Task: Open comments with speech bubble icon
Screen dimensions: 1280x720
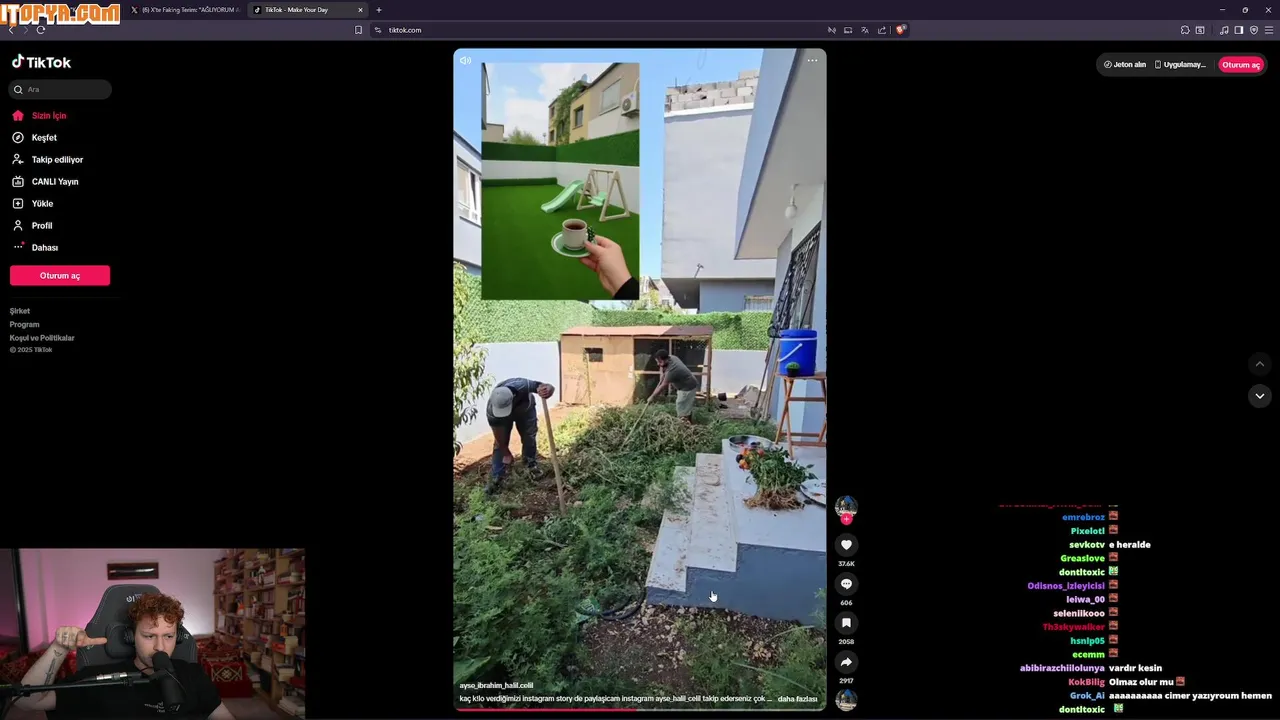Action: 846,584
